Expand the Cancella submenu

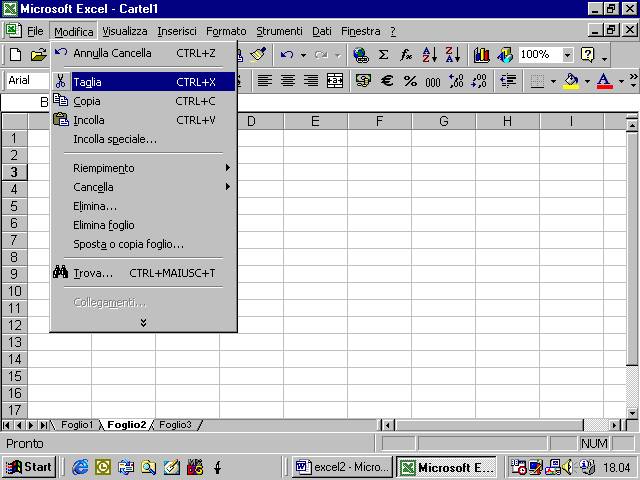[143, 187]
